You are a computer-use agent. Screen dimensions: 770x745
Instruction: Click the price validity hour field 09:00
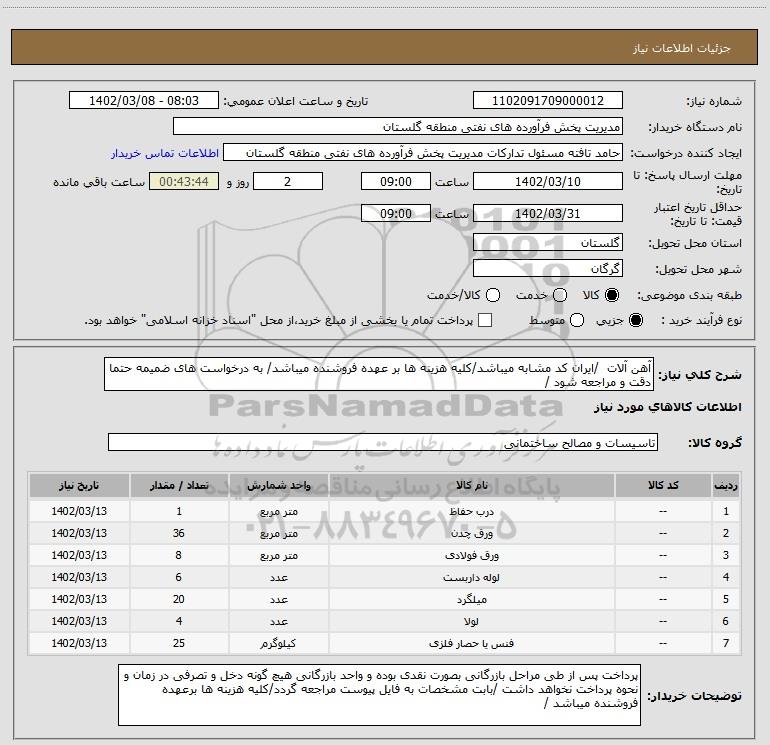pyautogui.click(x=396, y=214)
